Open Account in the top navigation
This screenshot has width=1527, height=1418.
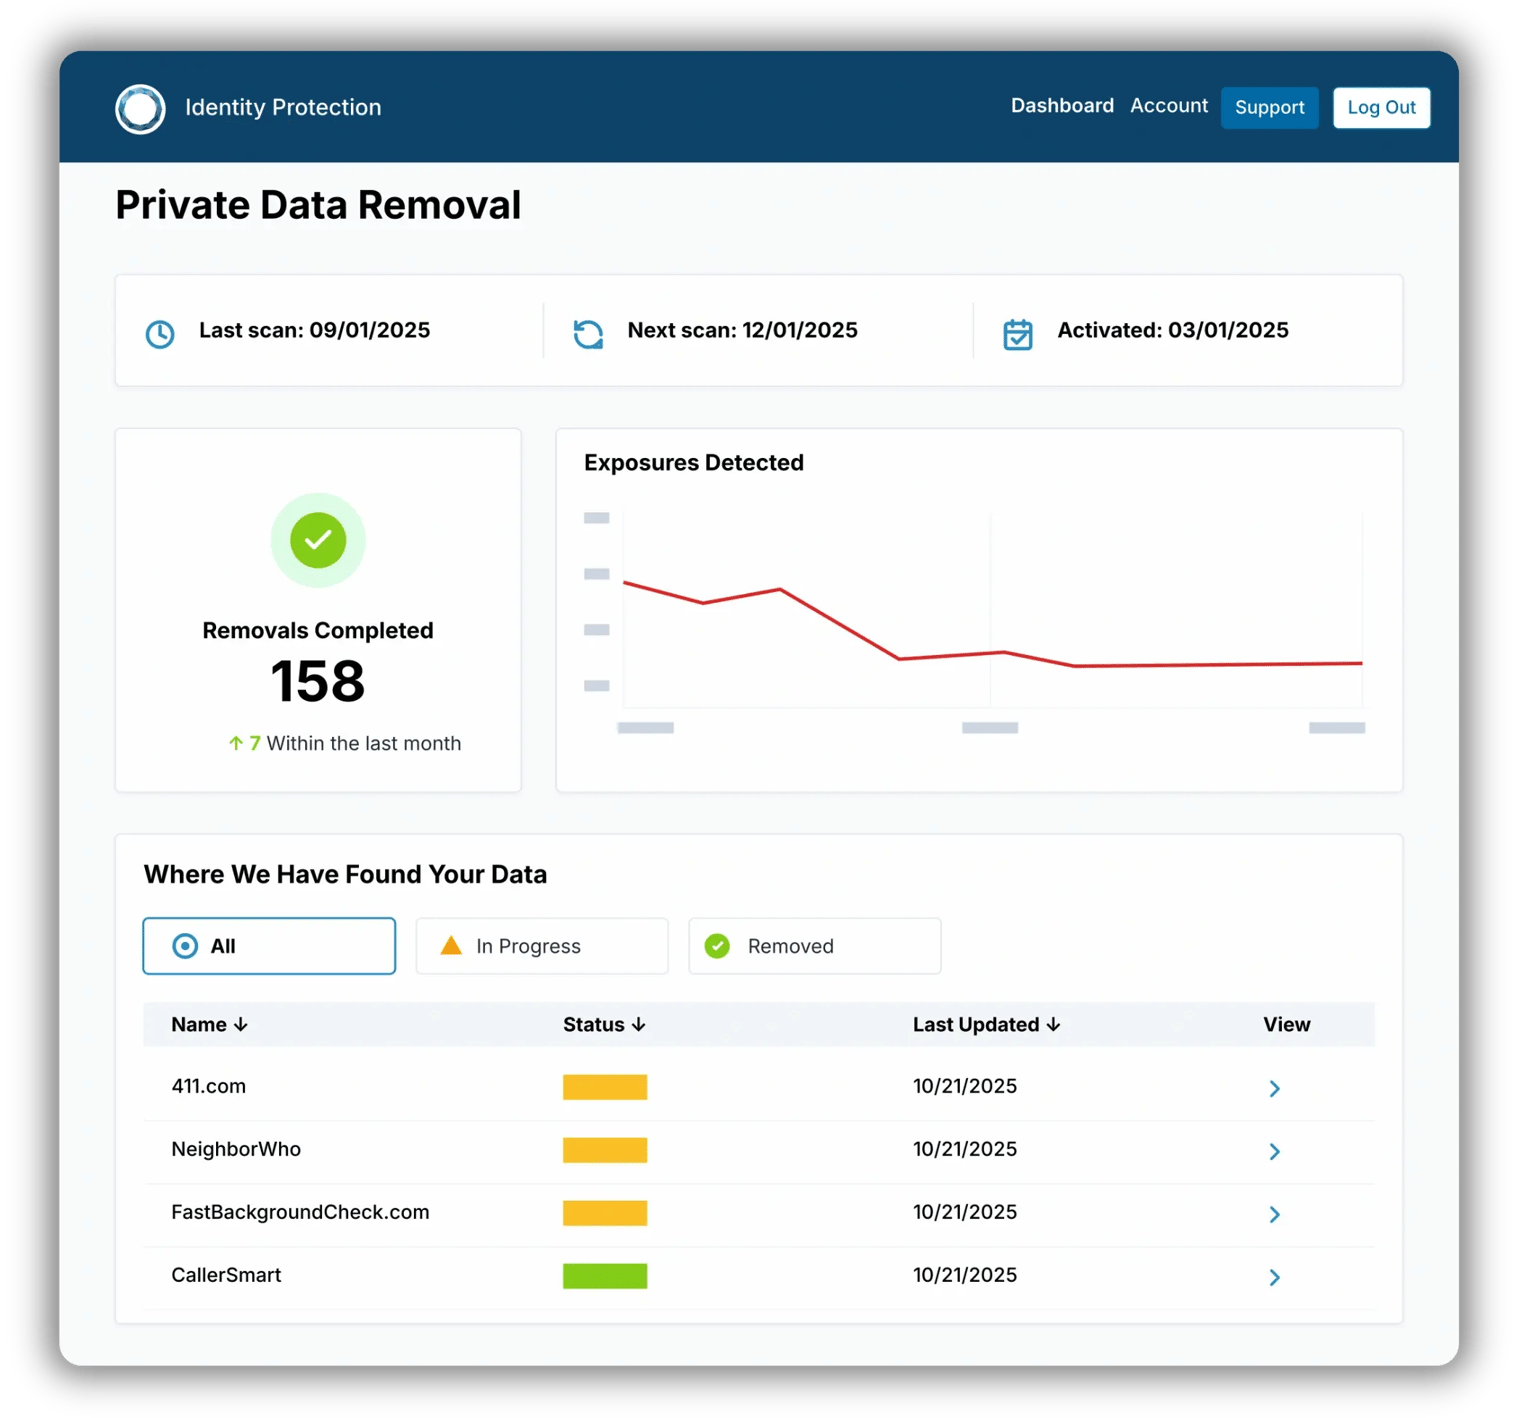click(x=1169, y=106)
